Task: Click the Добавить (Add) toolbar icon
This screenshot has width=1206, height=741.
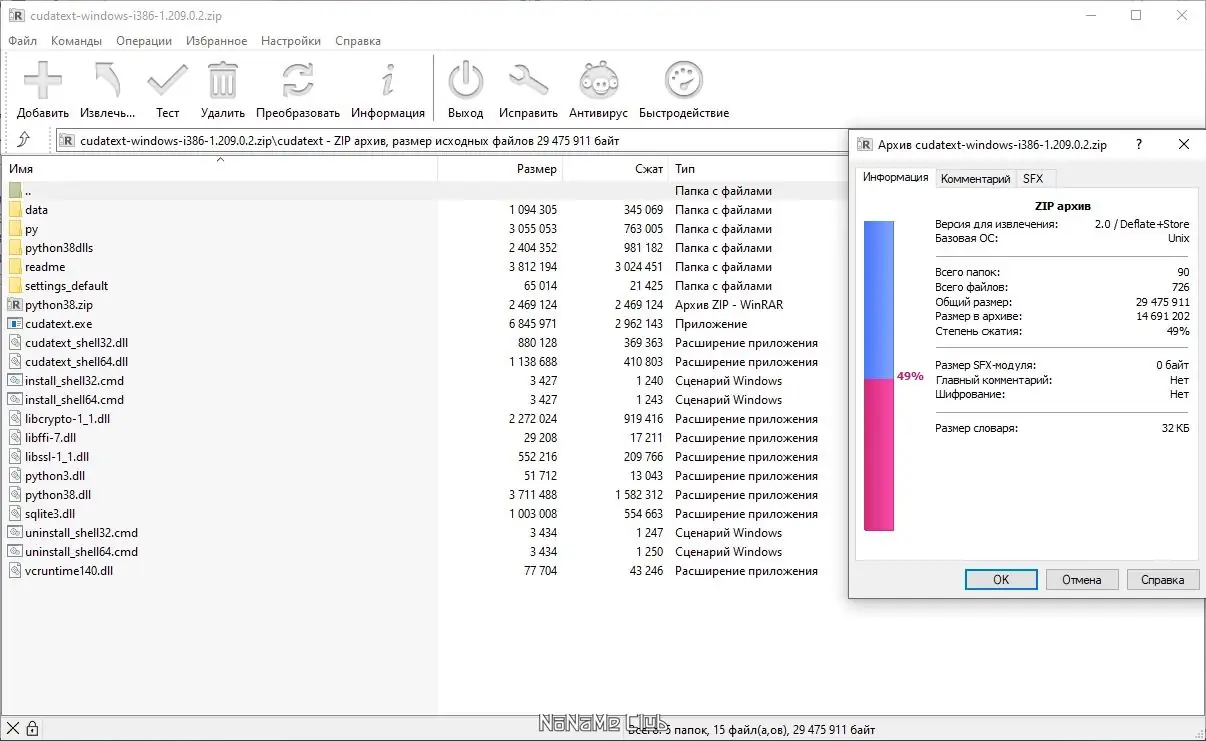Action: point(42,81)
